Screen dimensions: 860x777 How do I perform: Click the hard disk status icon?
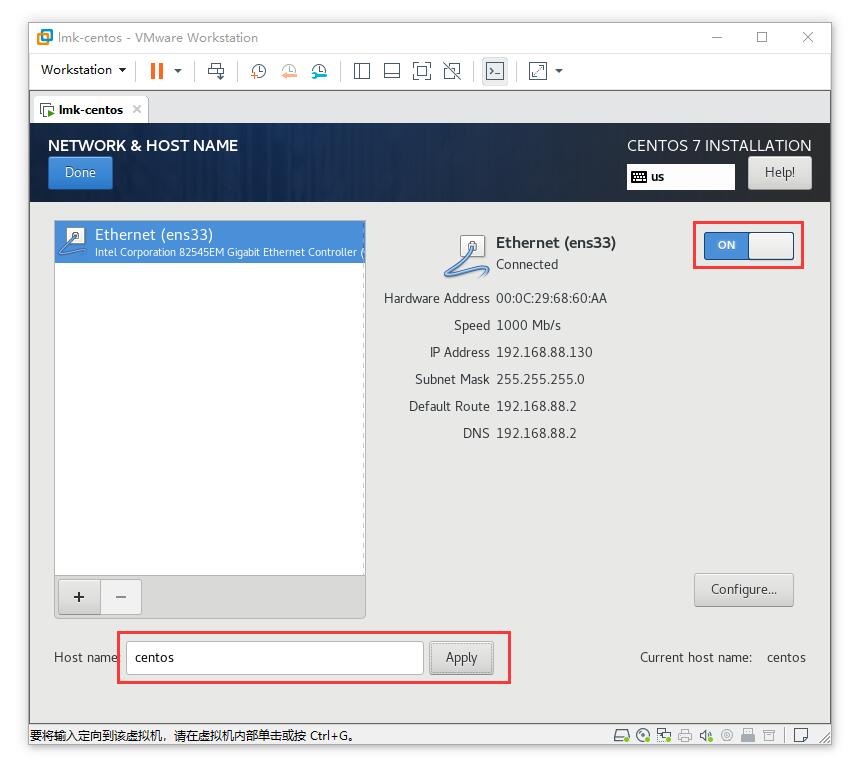tap(621, 735)
